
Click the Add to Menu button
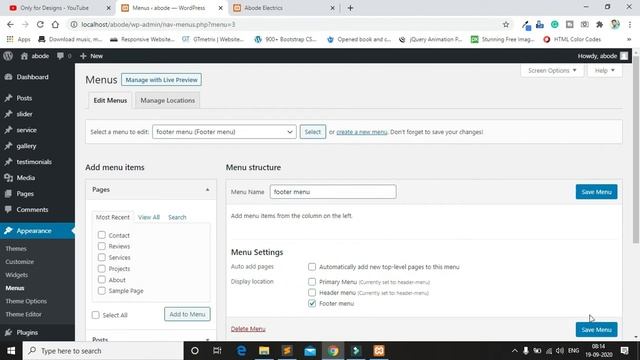point(187,314)
